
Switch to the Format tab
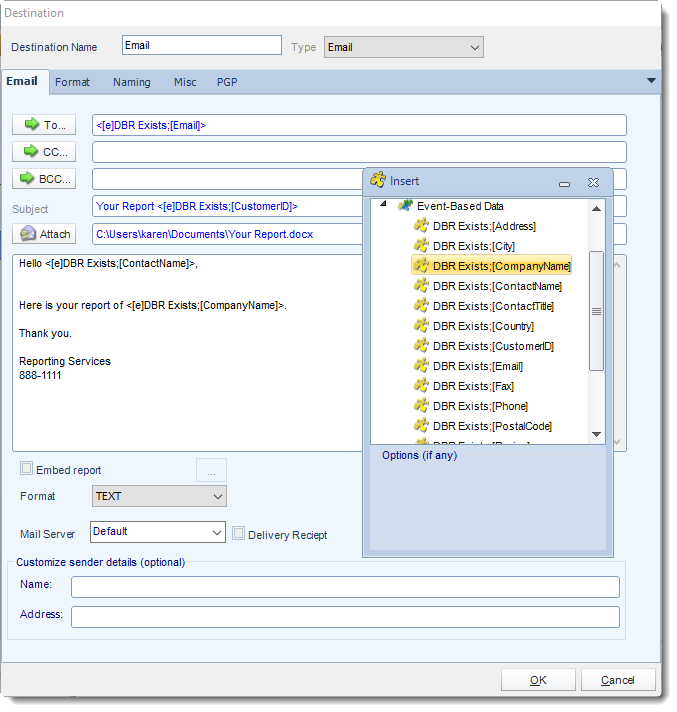click(72, 82)
